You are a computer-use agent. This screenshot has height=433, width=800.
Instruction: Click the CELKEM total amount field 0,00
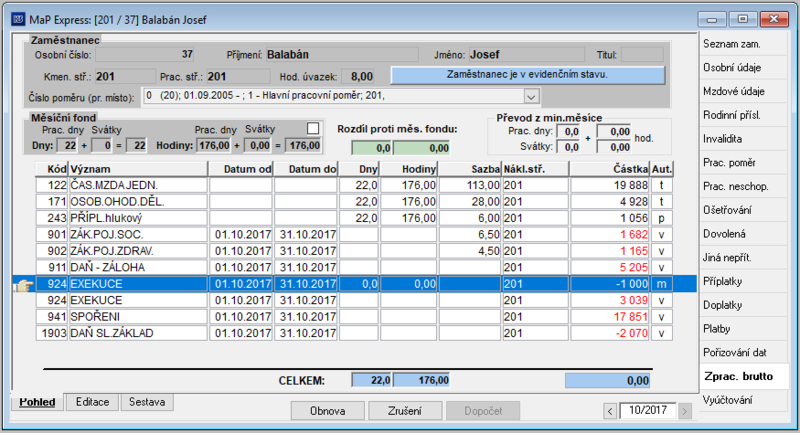(607, 380)
